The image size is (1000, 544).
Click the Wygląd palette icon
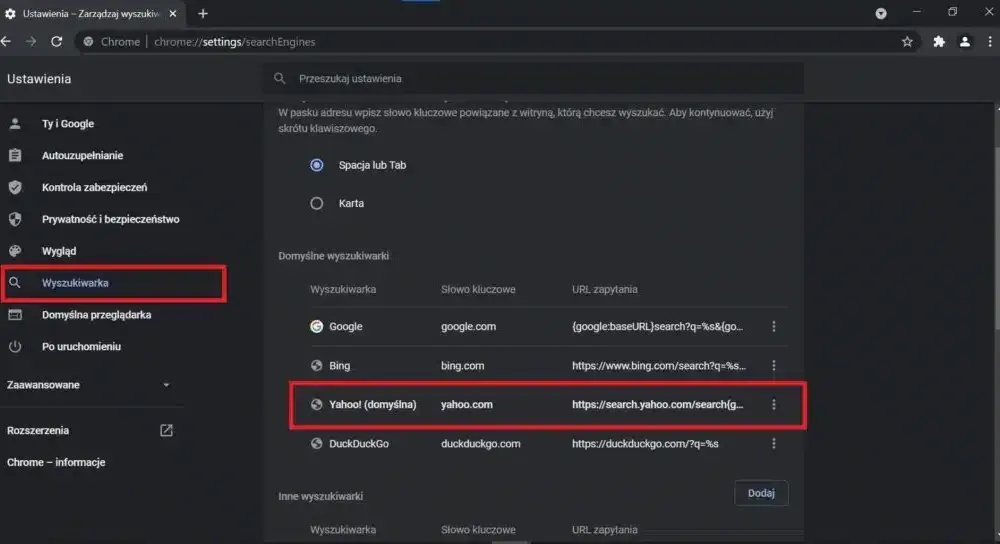point(15,251)
